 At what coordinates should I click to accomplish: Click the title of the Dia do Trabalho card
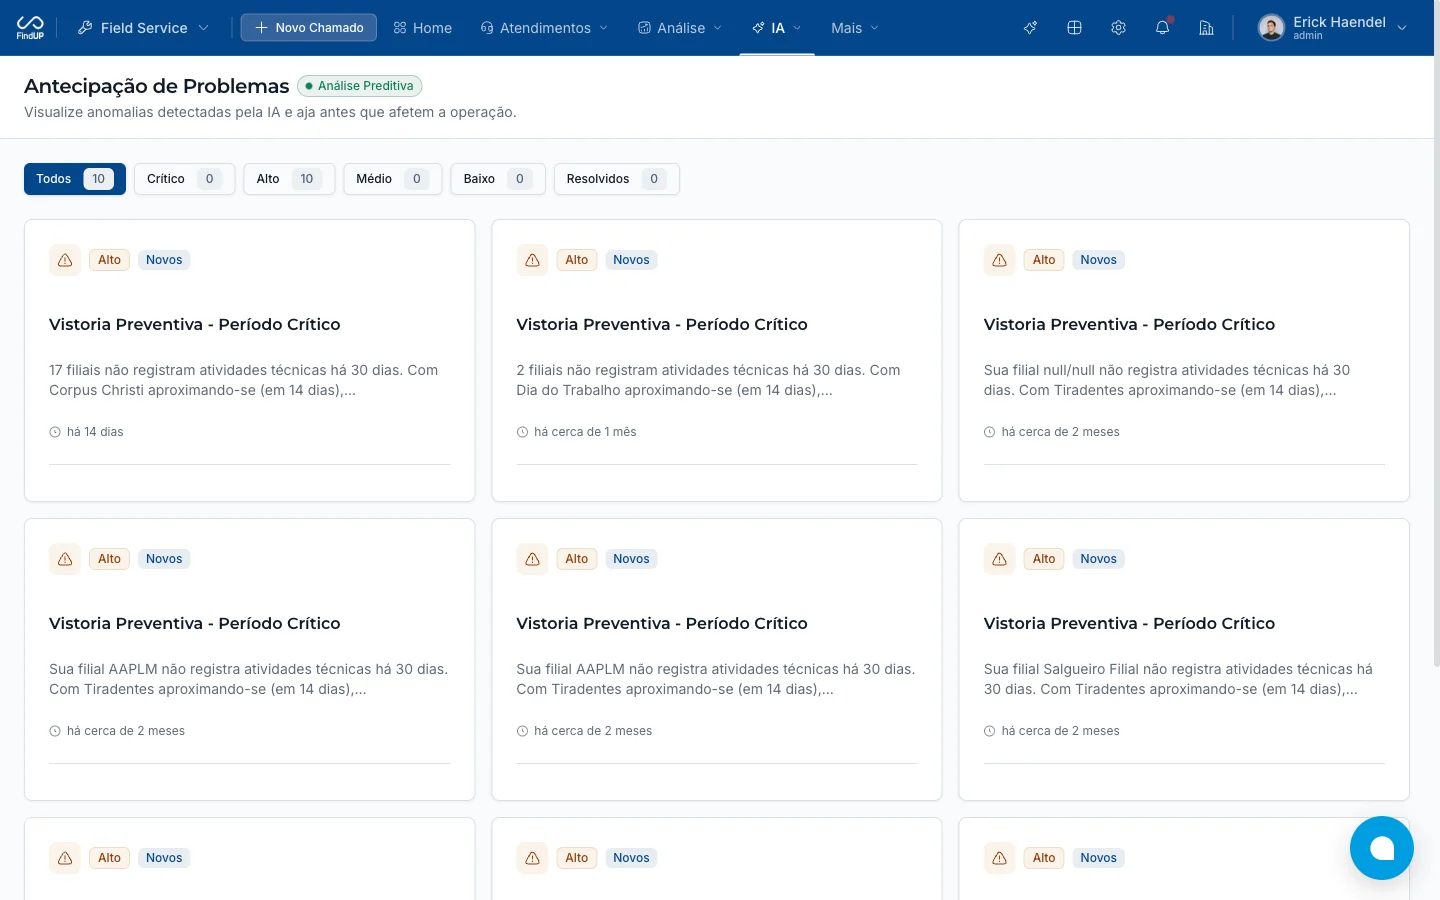(x=662, y=324)
